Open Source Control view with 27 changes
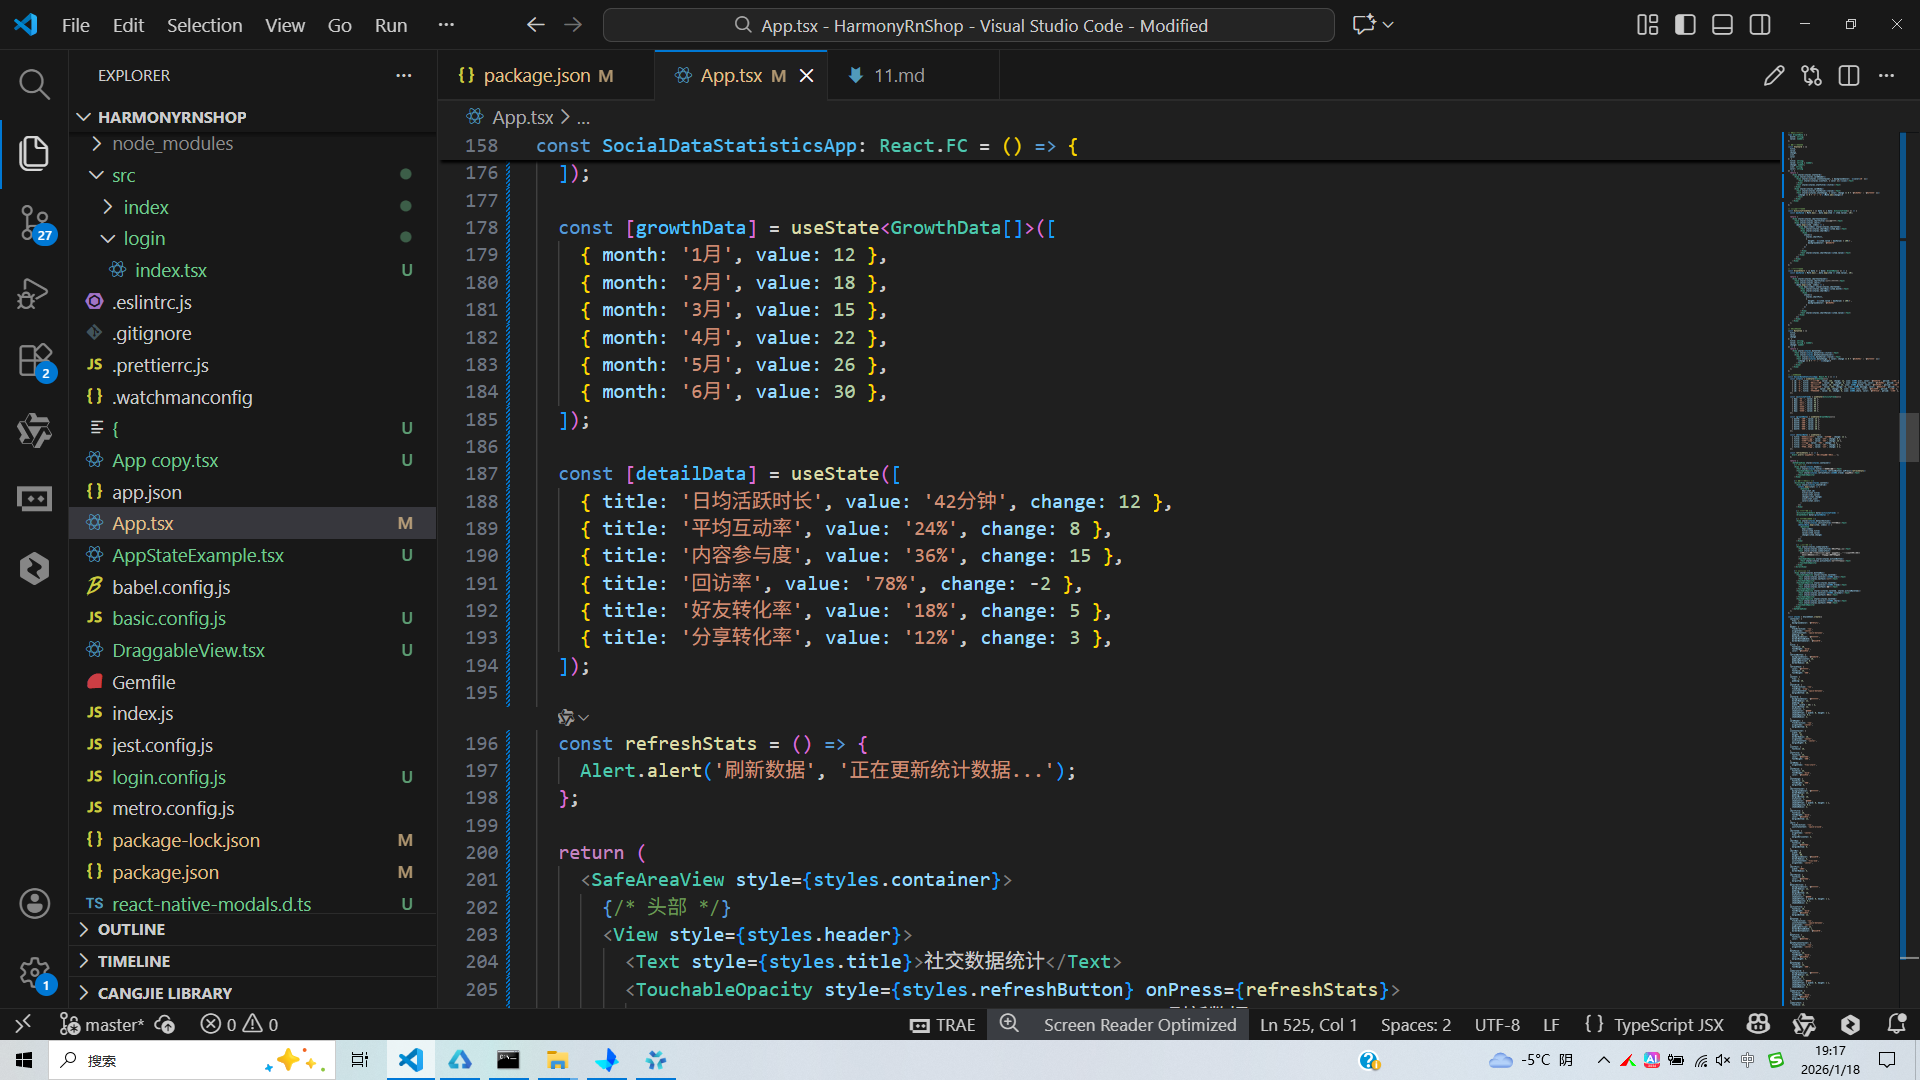This screenshot has height=1080, width=1920. [x=34, y=222]
